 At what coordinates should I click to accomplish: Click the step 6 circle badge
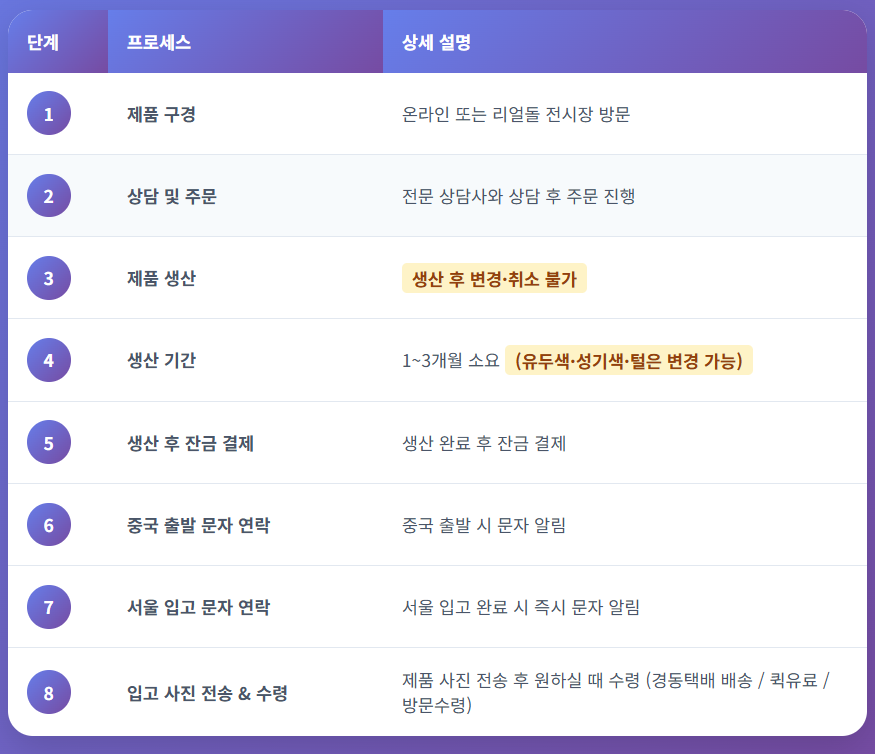click(49, 524)
